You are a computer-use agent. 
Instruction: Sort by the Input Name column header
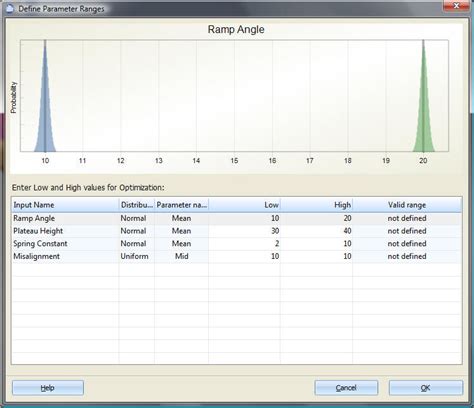click(65, 205)
